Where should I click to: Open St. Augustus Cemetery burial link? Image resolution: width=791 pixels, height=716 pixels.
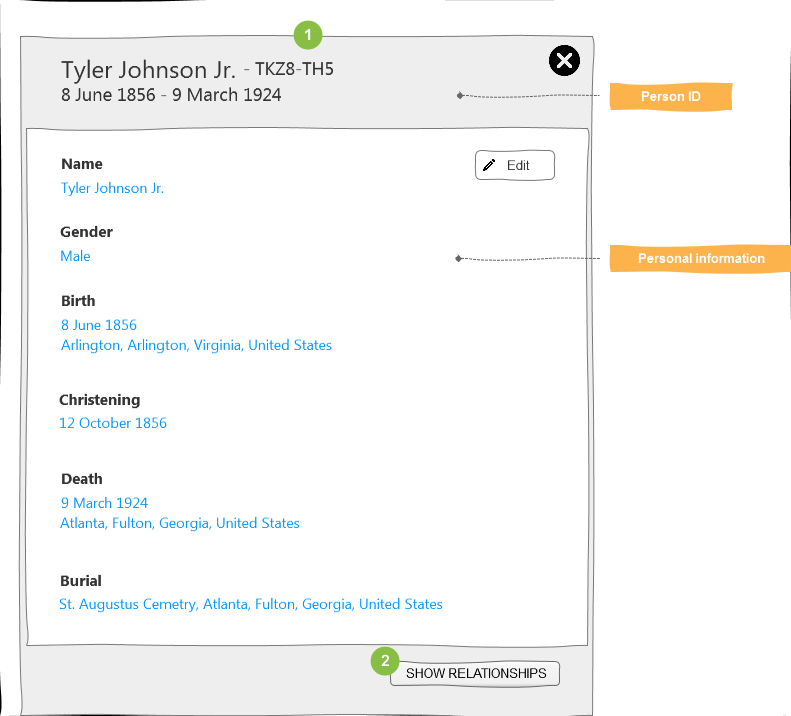[x=251, y=604]
